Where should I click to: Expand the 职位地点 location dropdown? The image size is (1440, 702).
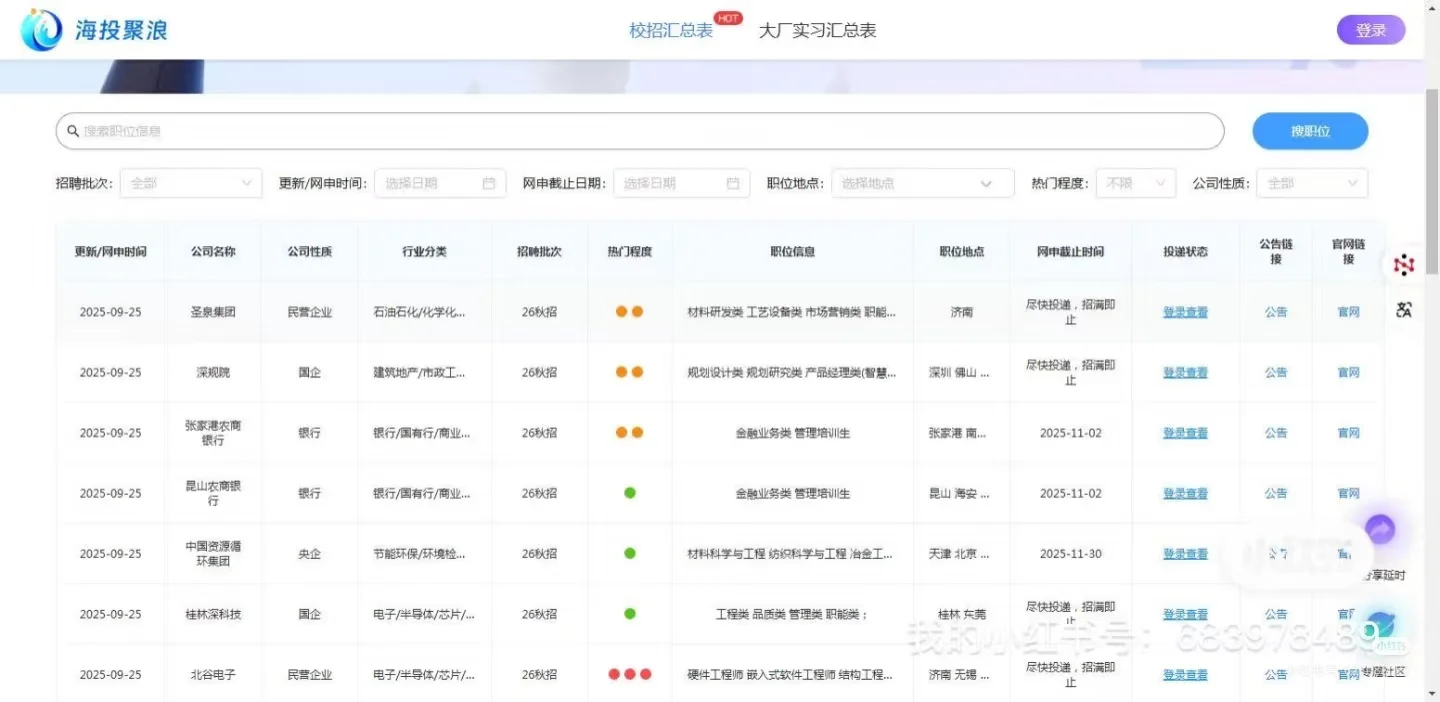coord(923,183)
